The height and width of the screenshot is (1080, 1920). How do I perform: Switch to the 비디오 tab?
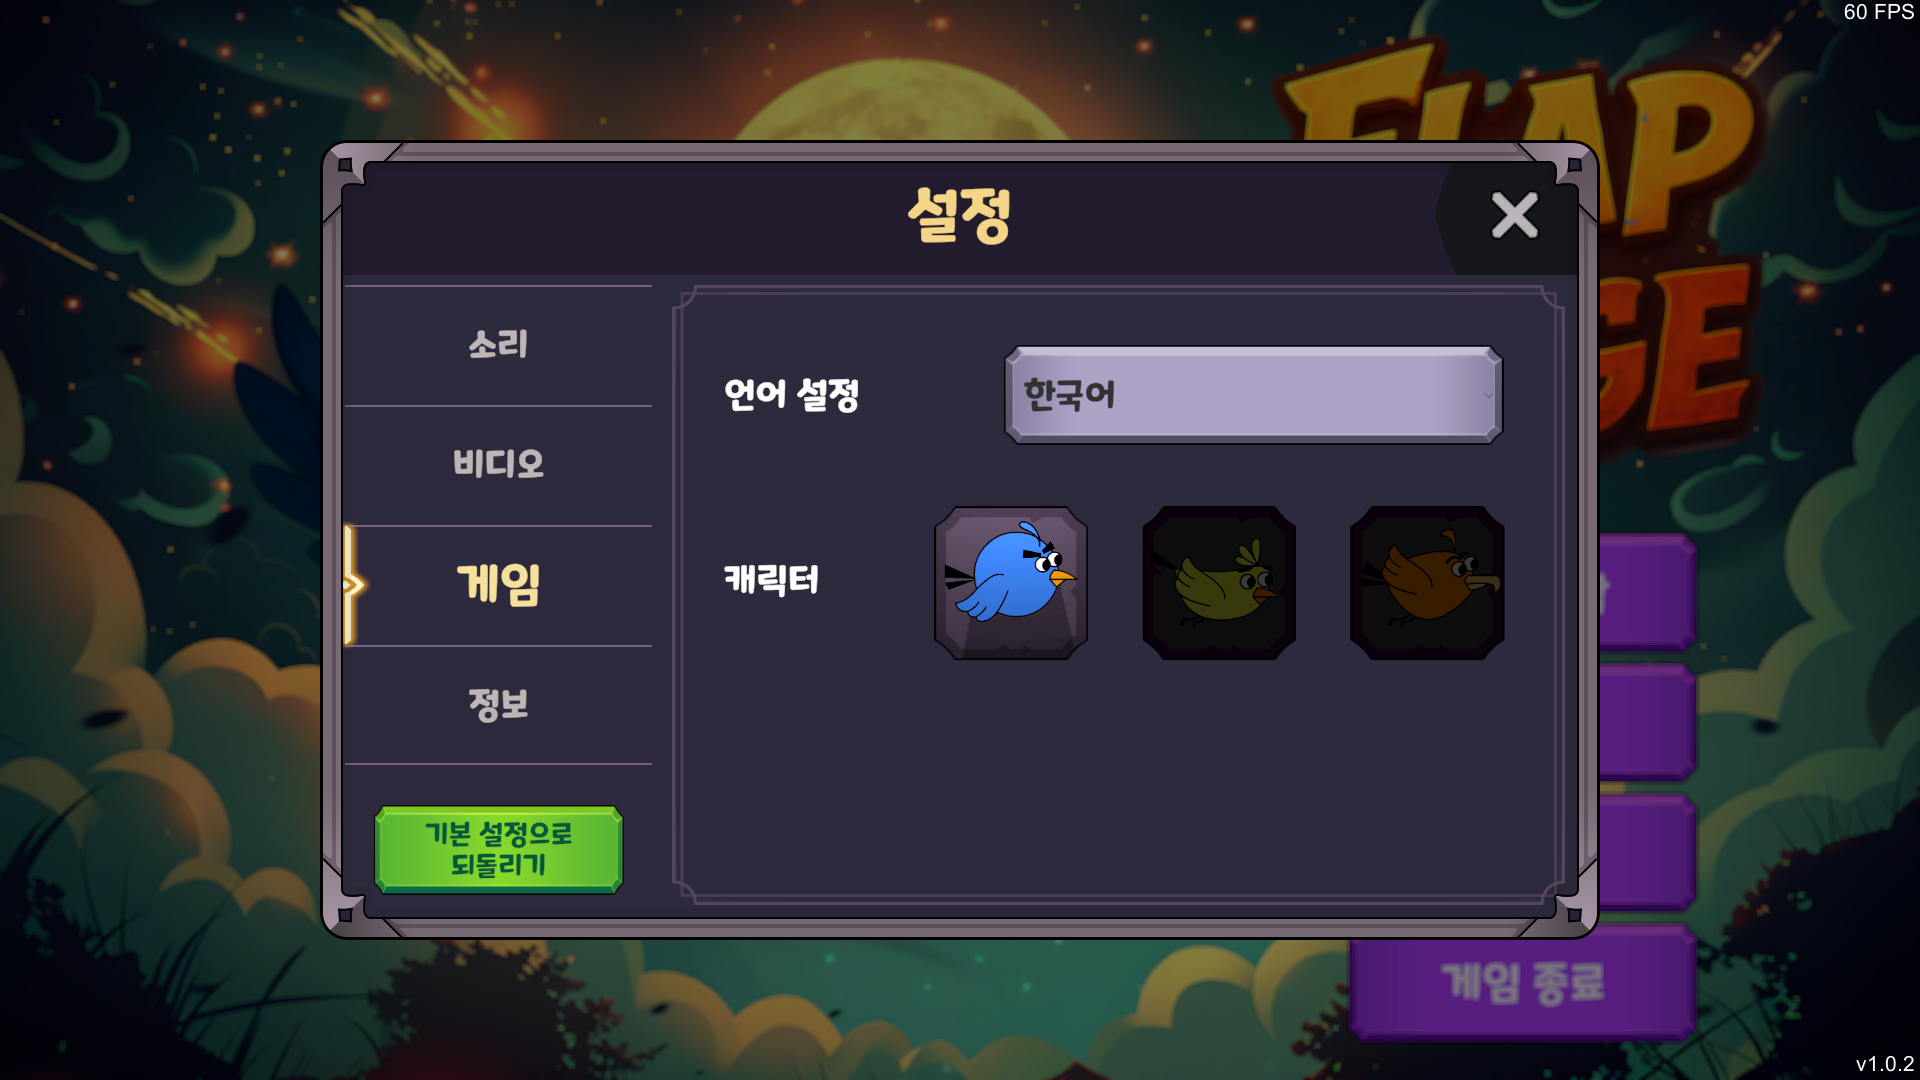tap(498, 465)
